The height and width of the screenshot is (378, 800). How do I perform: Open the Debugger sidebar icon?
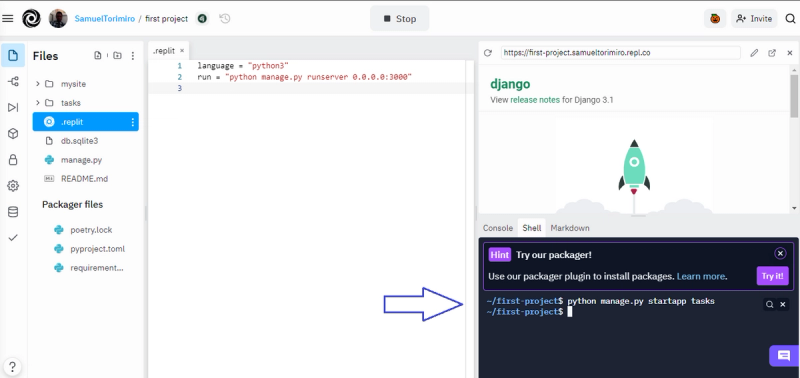click(13, 107)
